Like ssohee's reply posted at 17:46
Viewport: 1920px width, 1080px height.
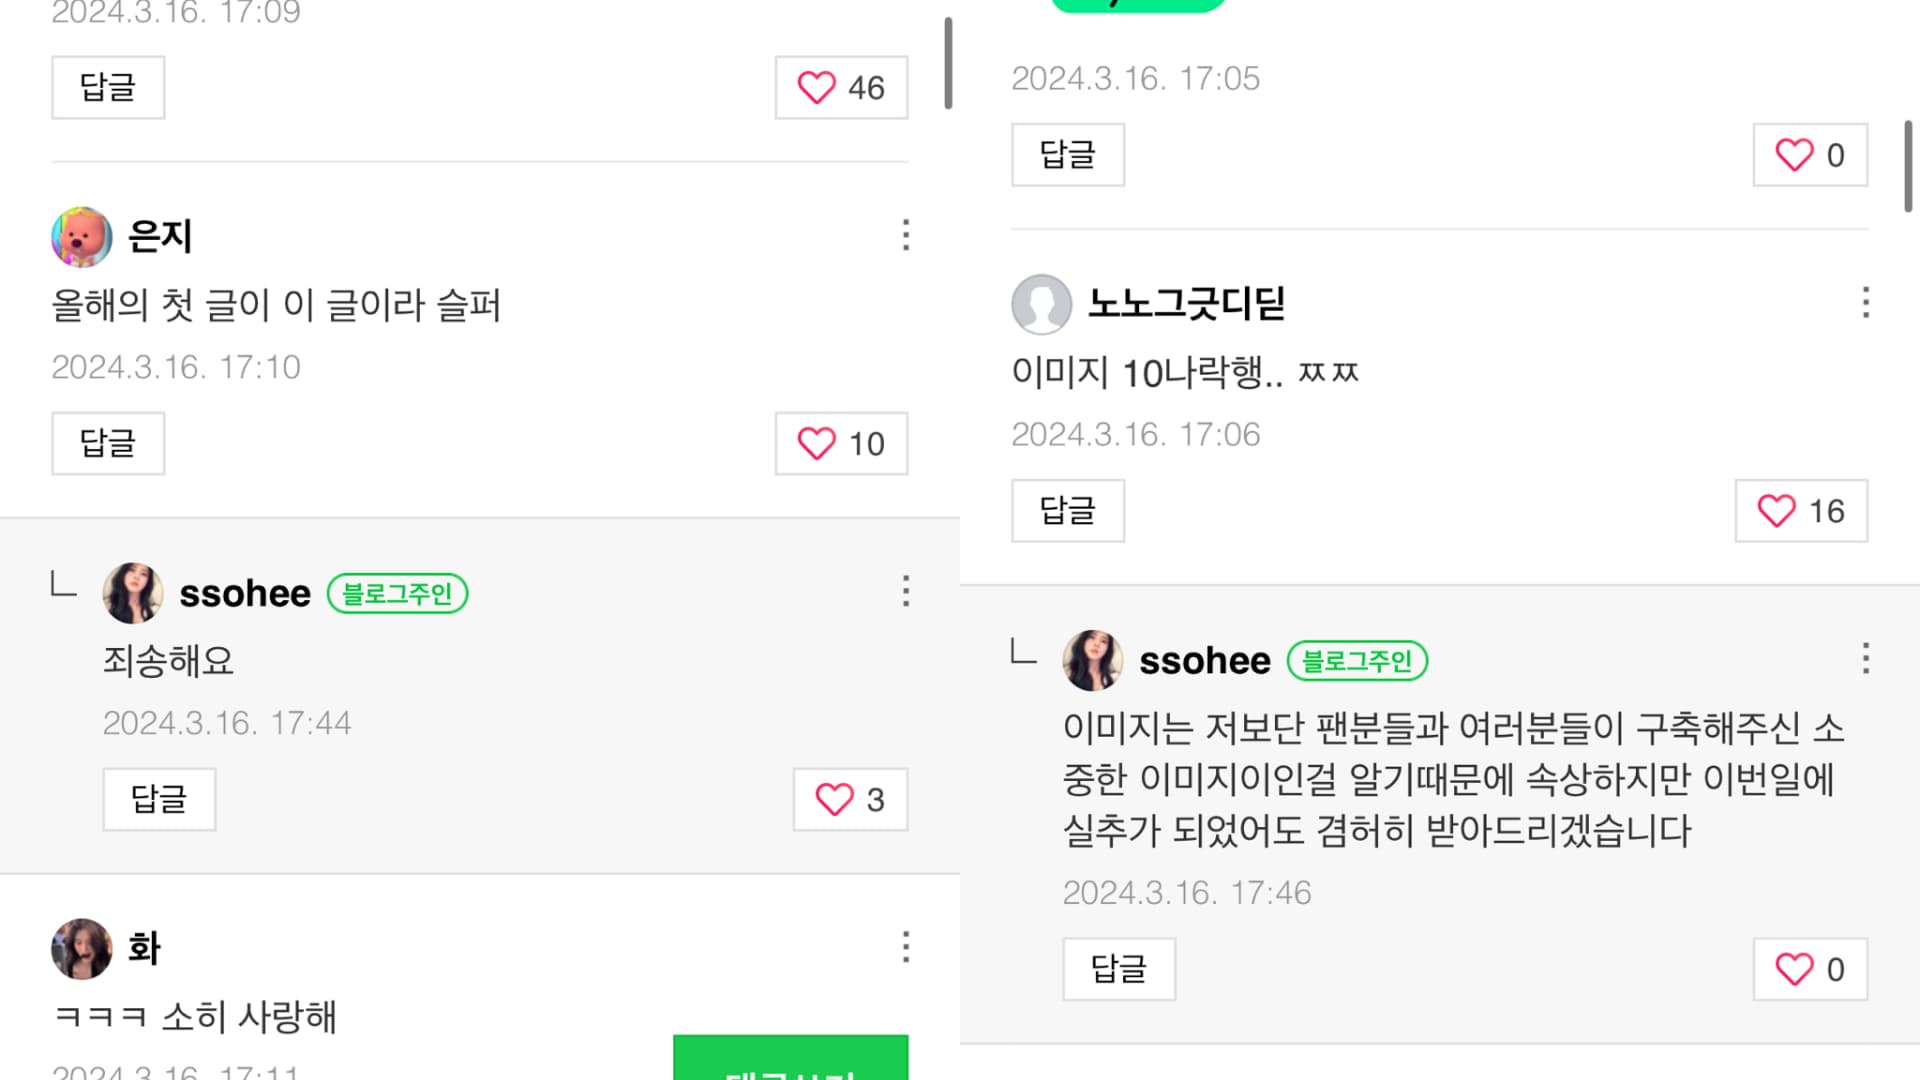point(1810,969)
